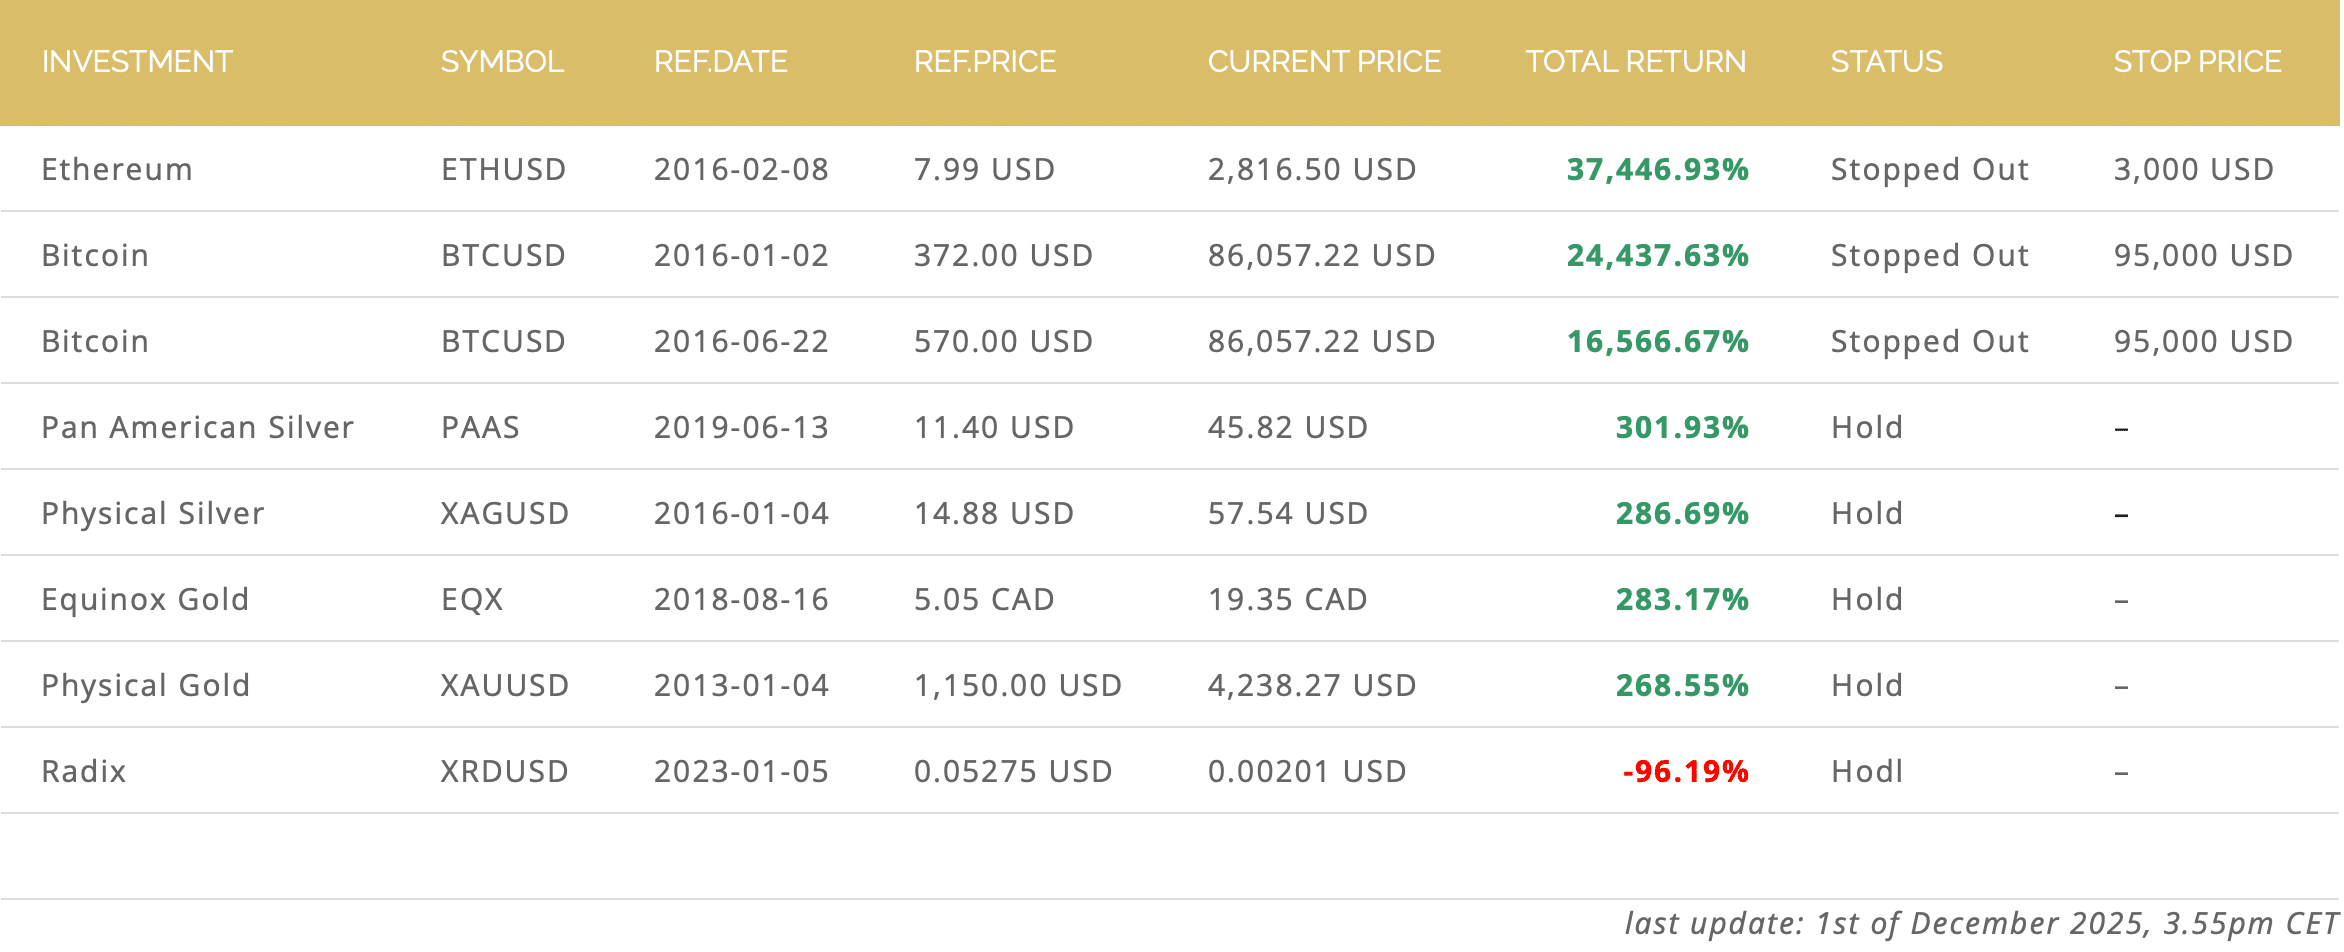Select the Pan American Silver row name
Screen dimensions: 2344x952
(197, 428)
